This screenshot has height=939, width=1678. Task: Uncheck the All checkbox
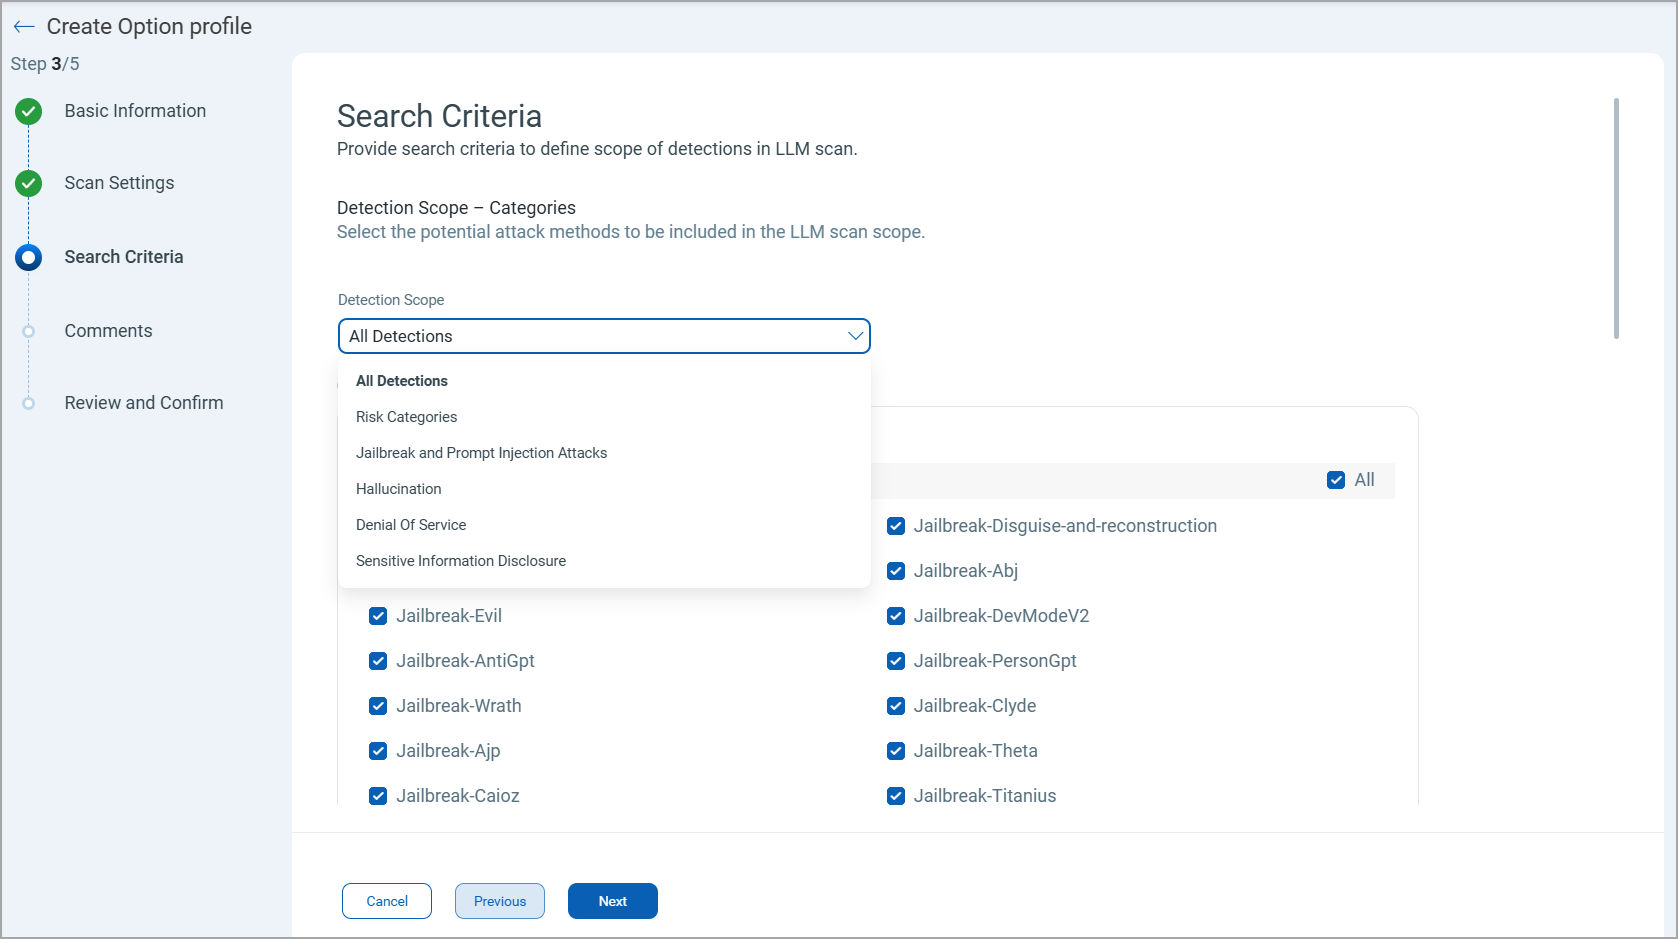point(1337,480)
